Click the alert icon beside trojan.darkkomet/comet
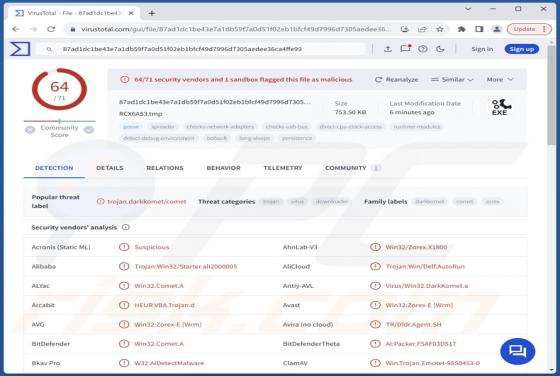 pyautogui.click(x=101, y=201)
